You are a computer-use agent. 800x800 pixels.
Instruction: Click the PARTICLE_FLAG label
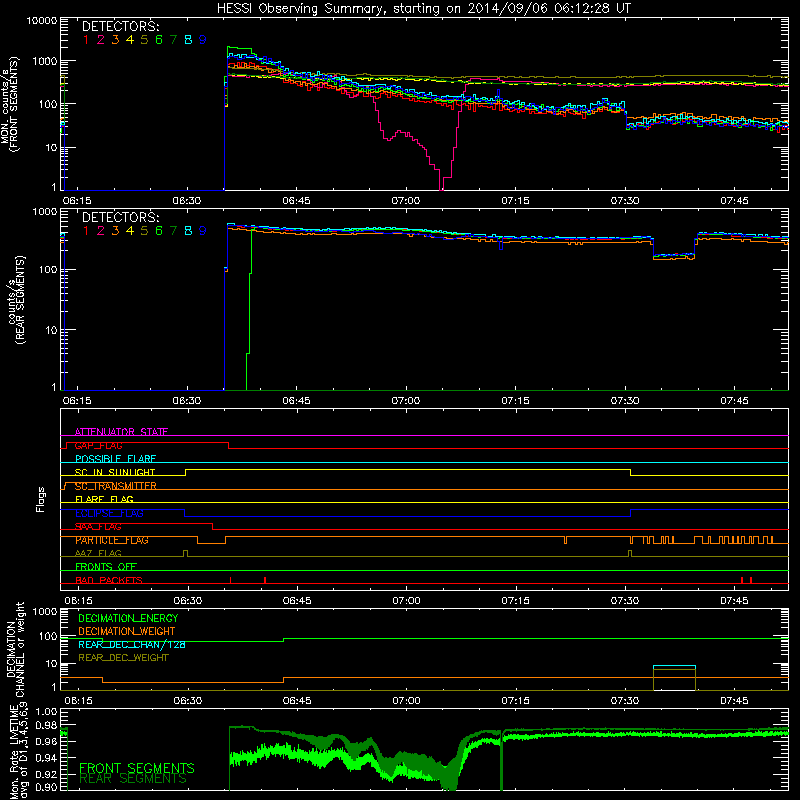coord(112,540)
